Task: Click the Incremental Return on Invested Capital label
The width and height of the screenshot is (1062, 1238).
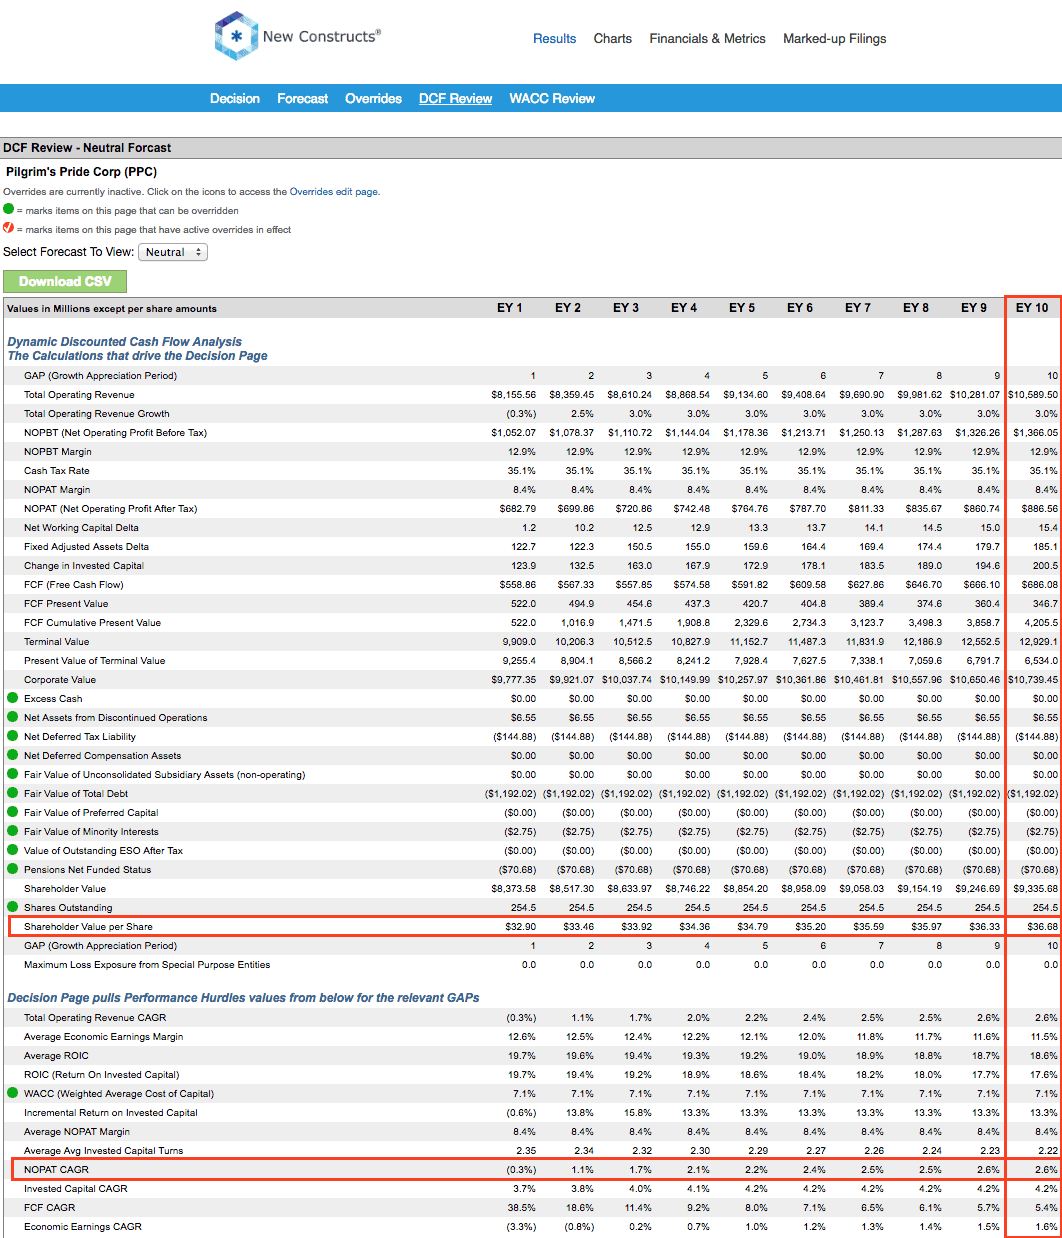Action: tap(111, 1113)
